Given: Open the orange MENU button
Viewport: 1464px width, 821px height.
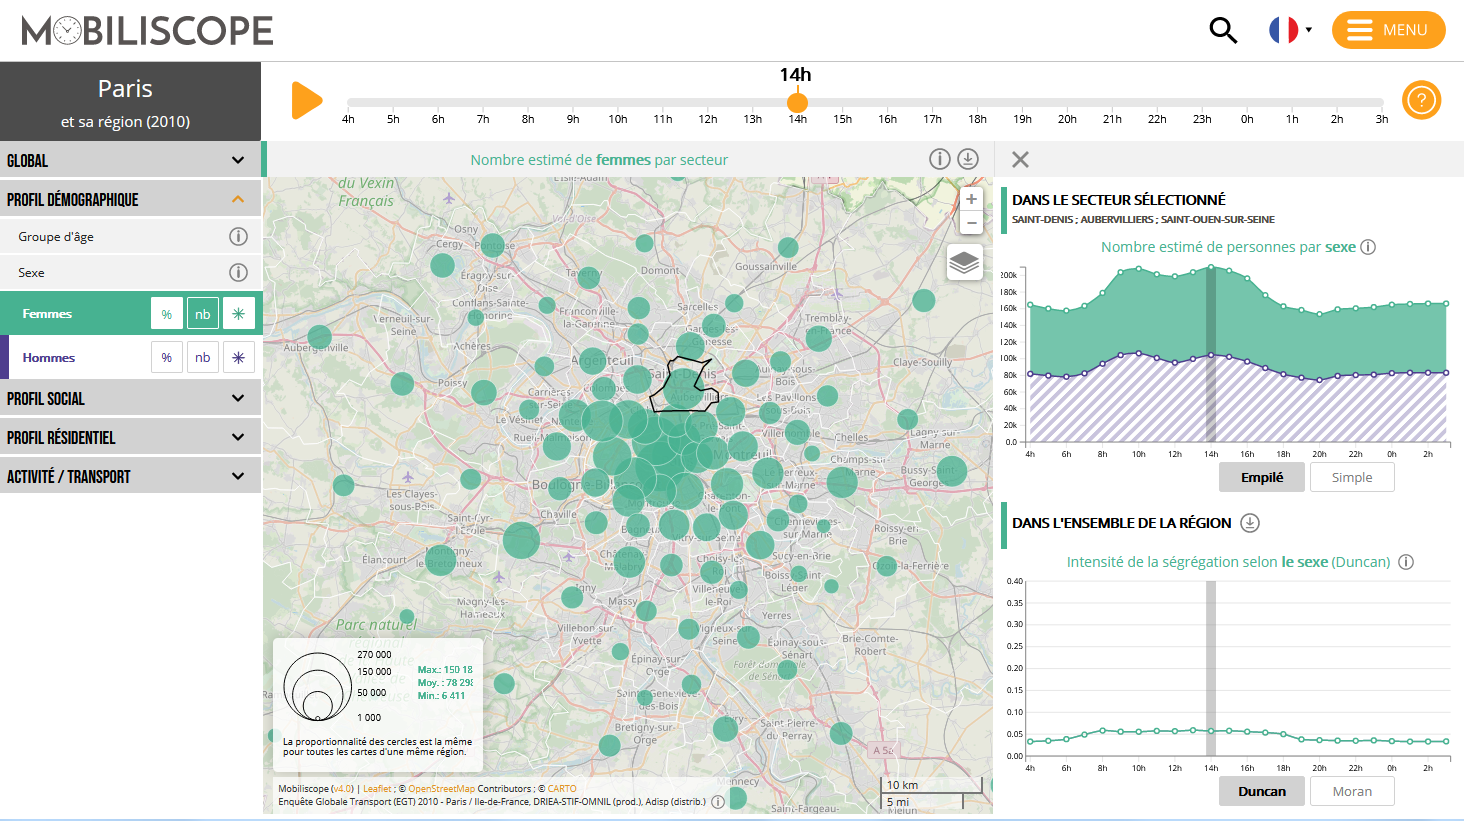Looking at the screenshot, I should tap(1388, 30).
